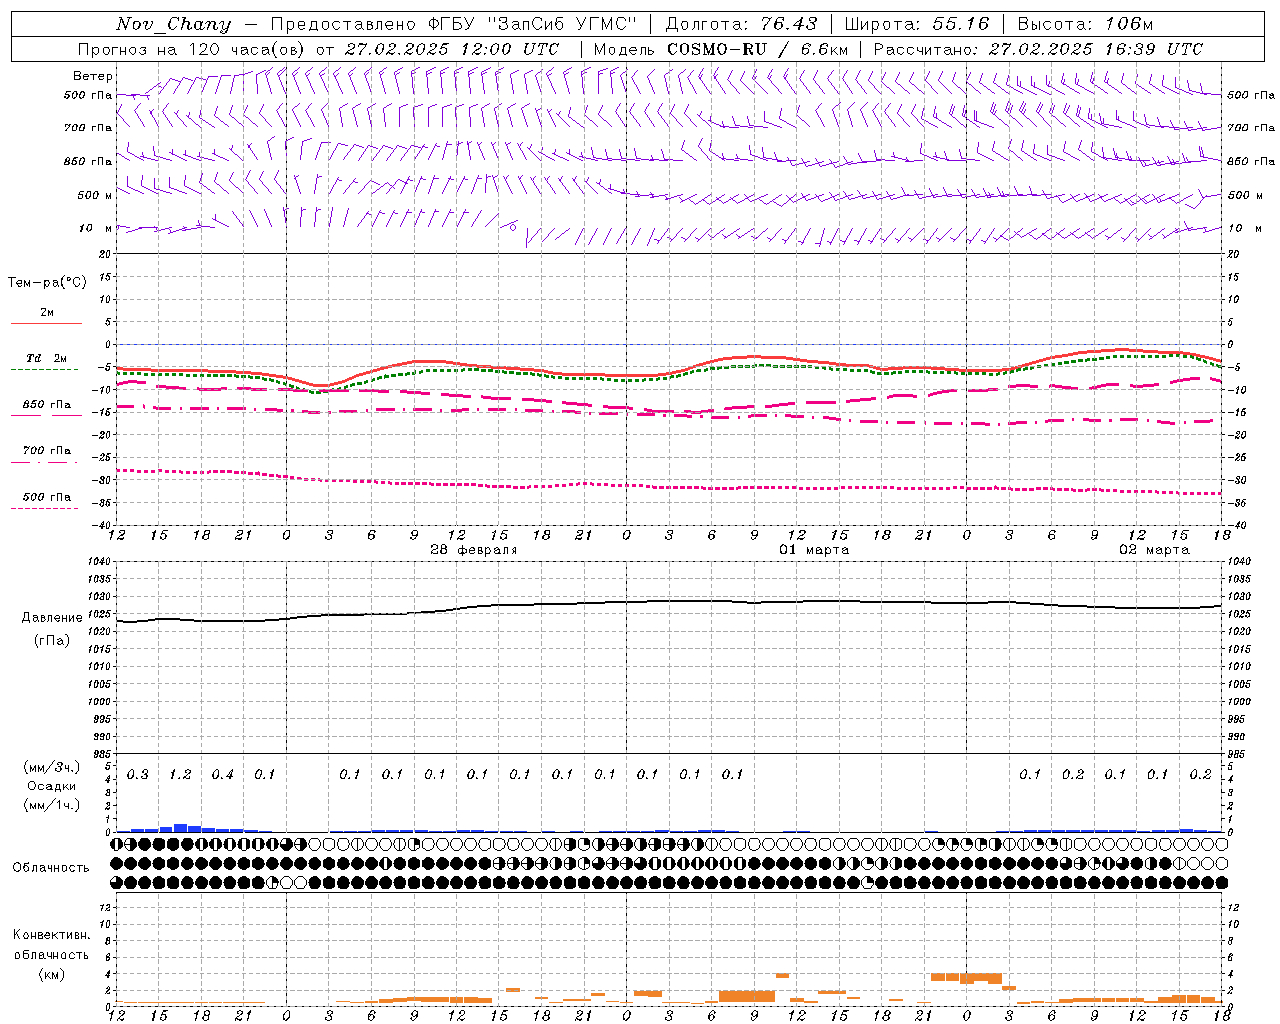
Task: Click the "Td 2м" dew point legend entry
Action: (x=47, y=358)
